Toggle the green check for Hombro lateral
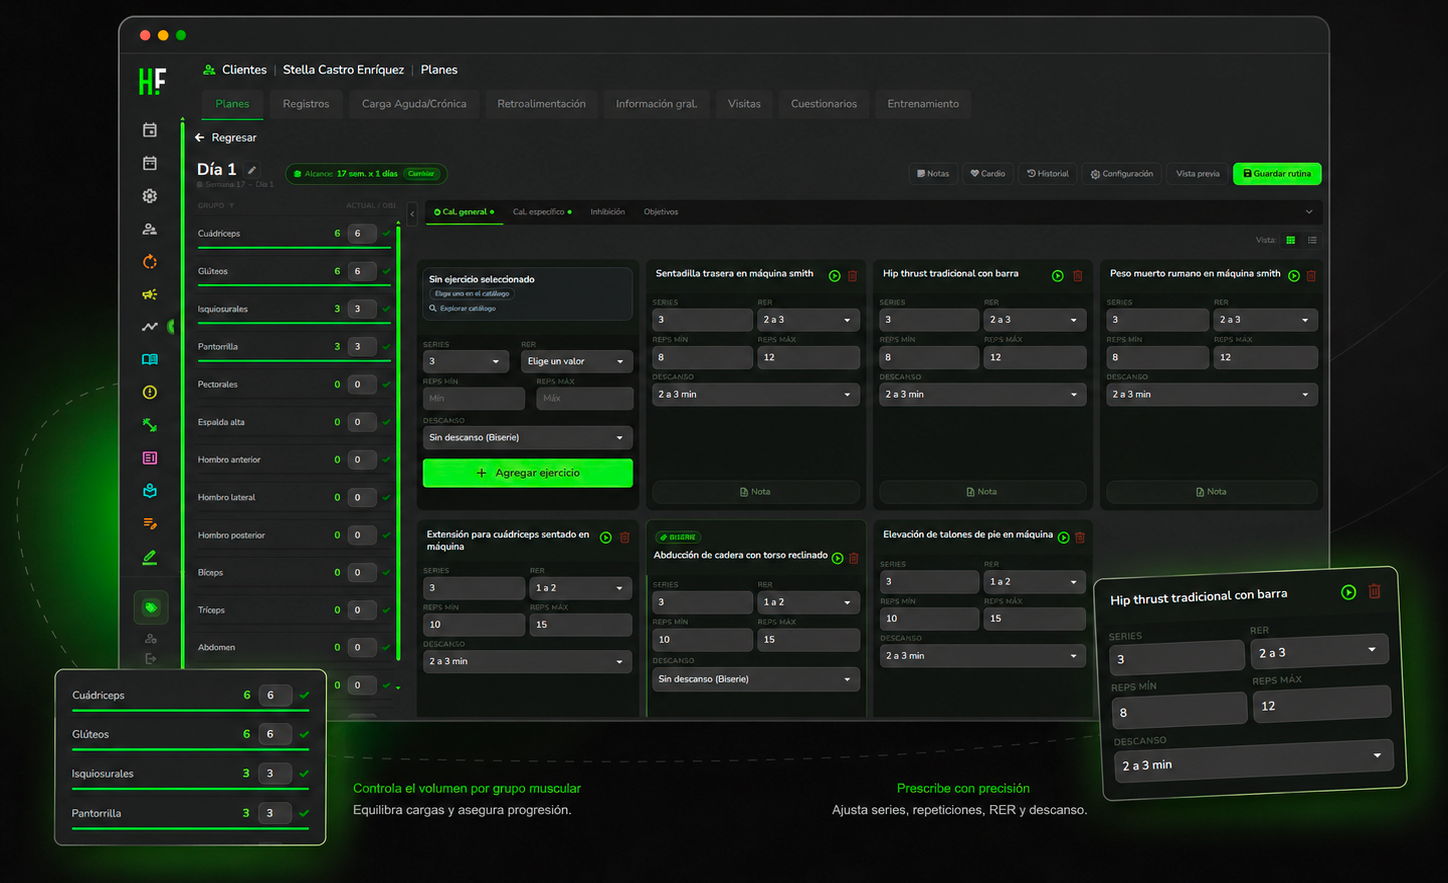Screen dimensions: 1448x883 click(387, 497)
